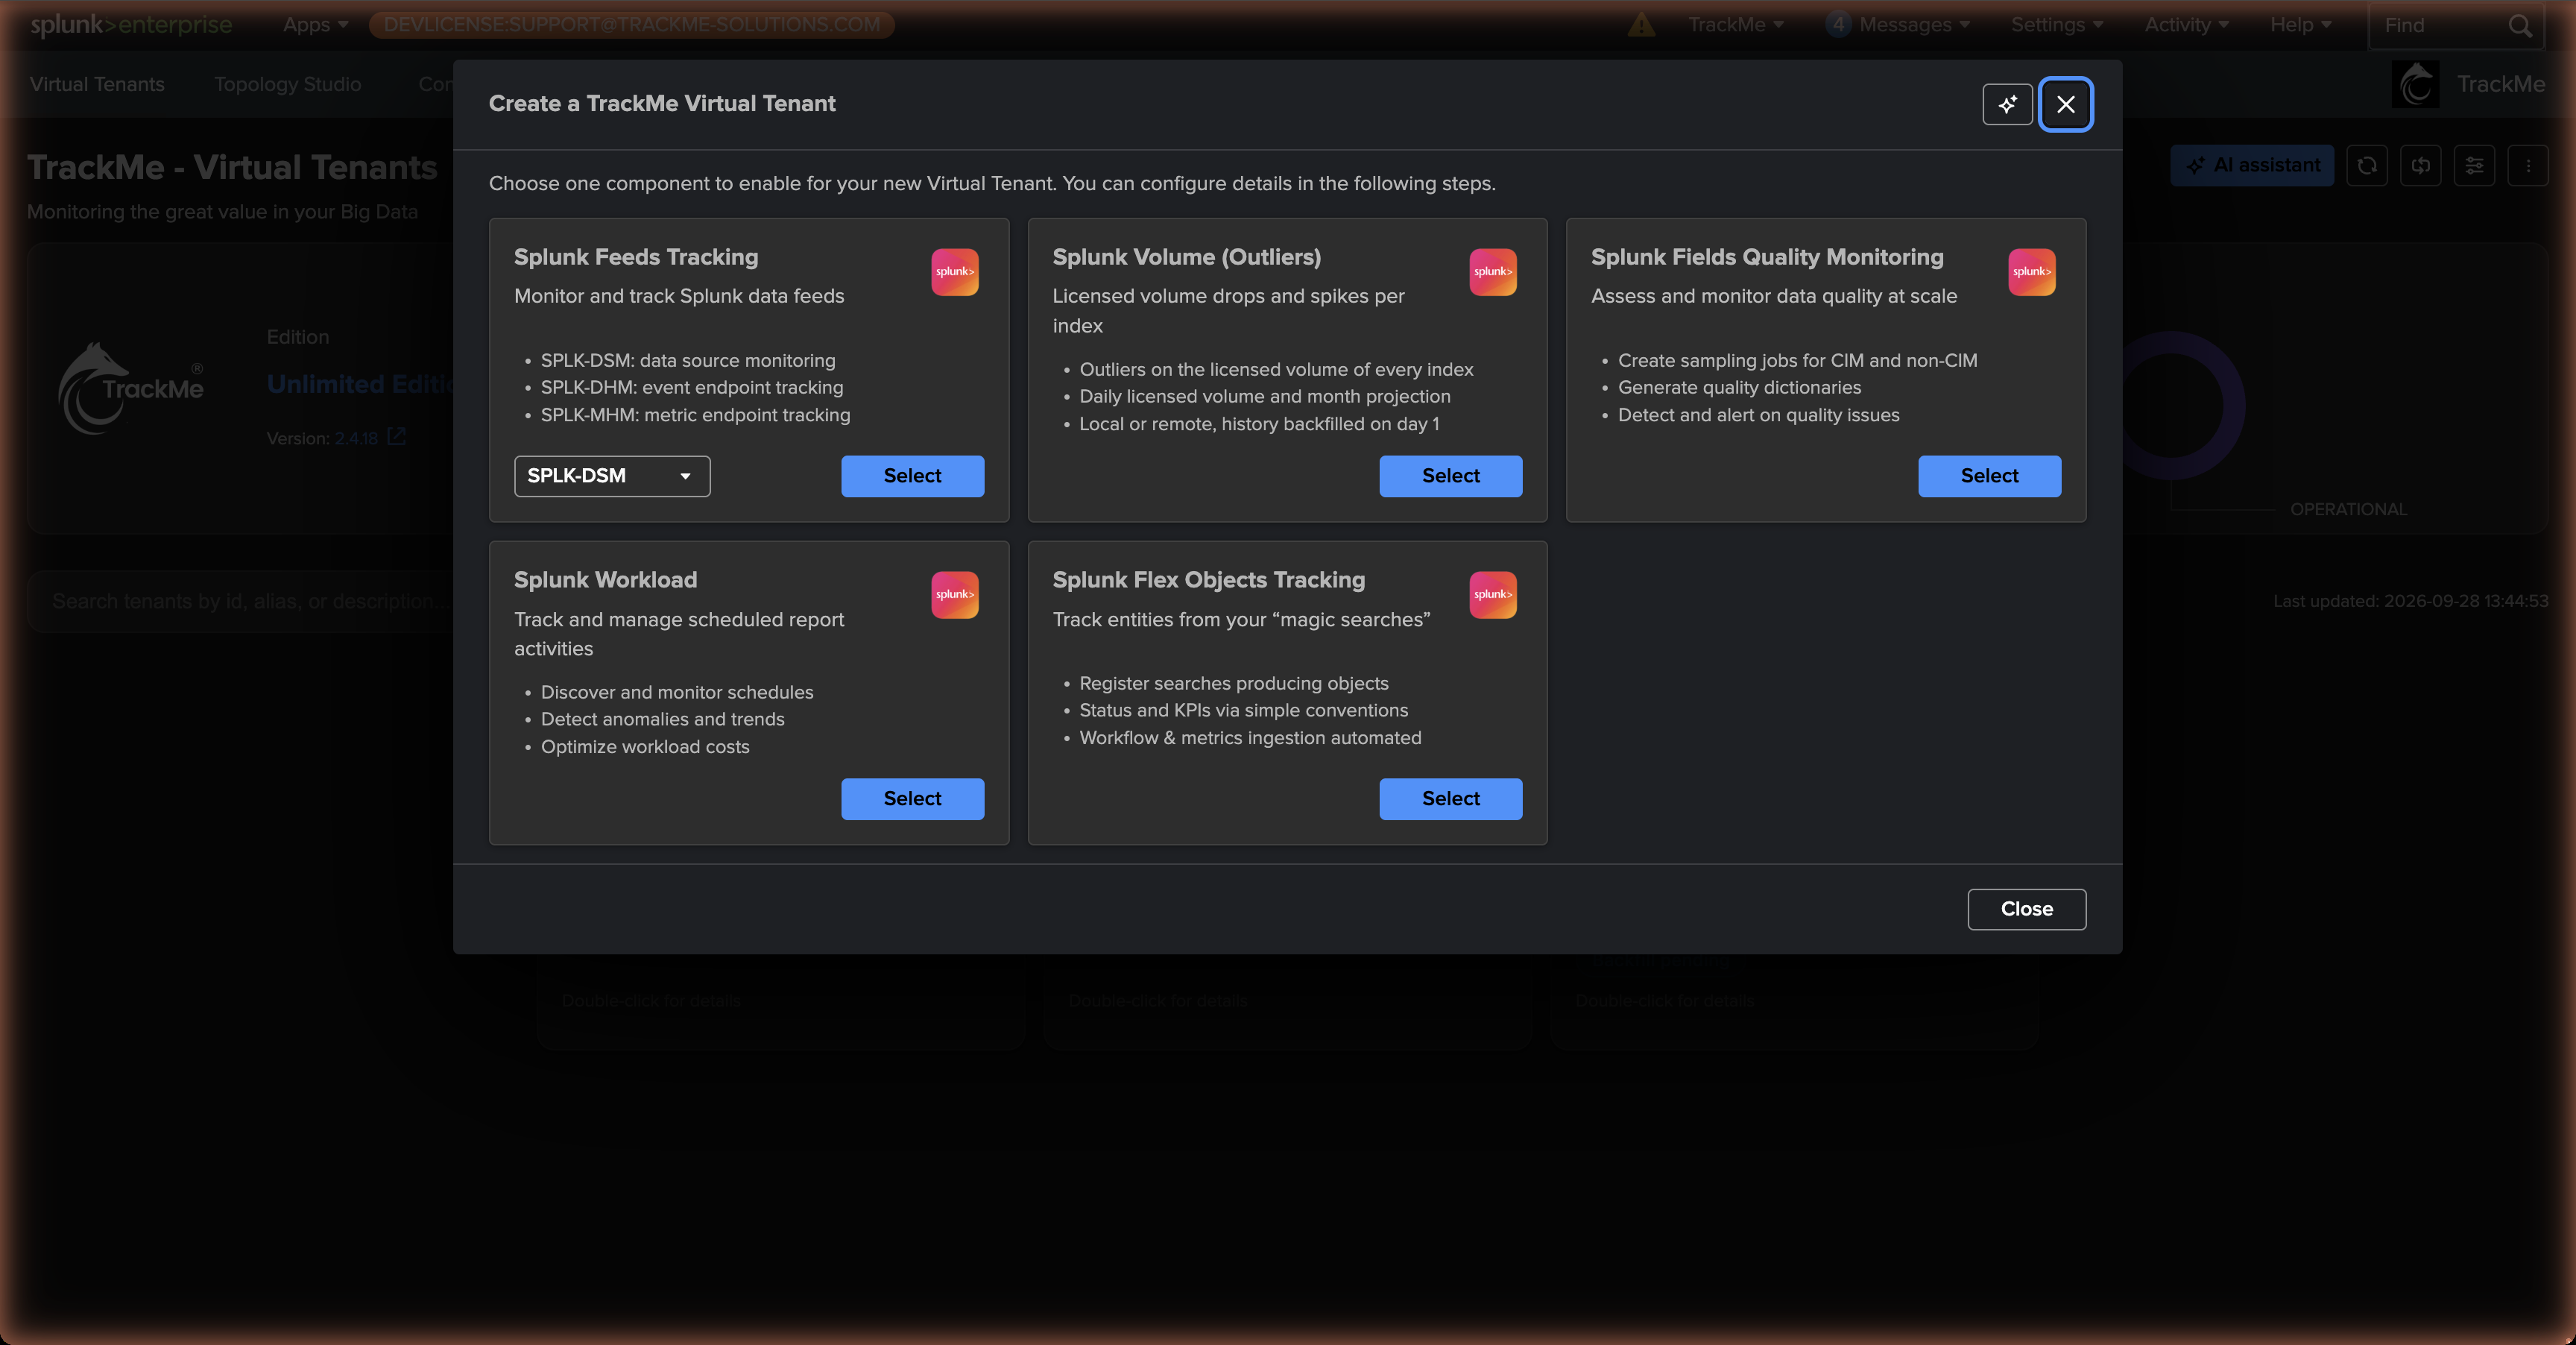Close the Create Virtual Tenant dialog via X
The width and height of the screenshot is (2576, 1345).
tap(2065, 104)
